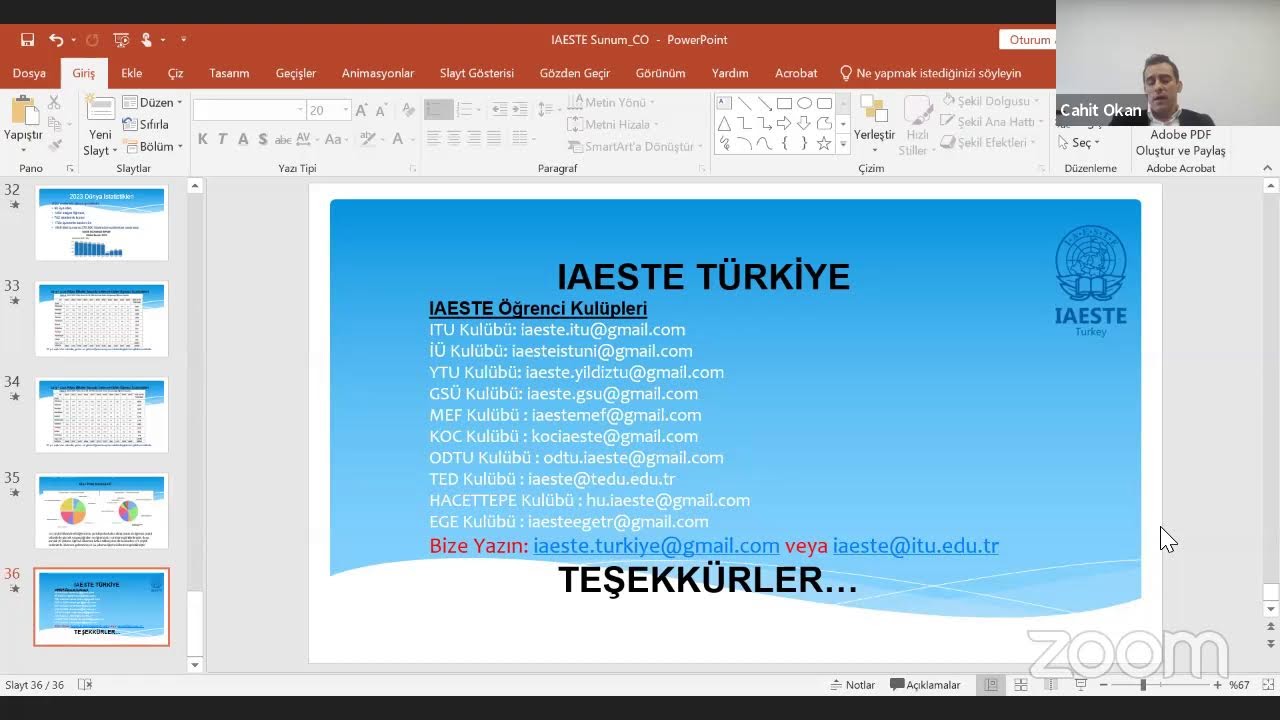The image size is (1280, 720).
Task: Decrease list indent level icon
Action: (499, 109)
